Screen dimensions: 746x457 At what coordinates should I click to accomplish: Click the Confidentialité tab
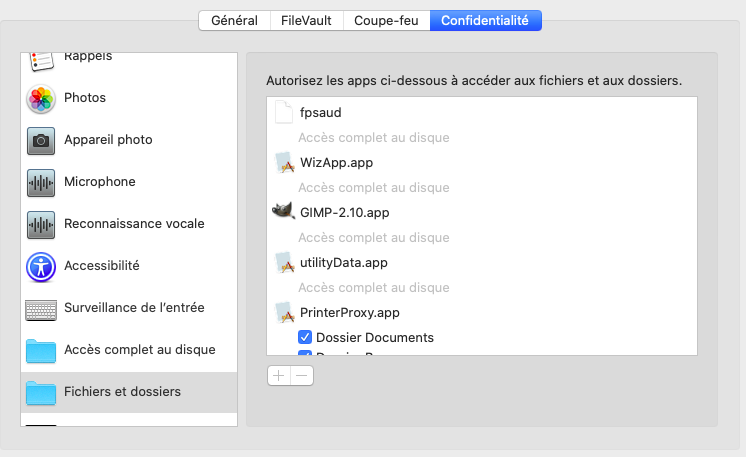[x=485, y=20]
